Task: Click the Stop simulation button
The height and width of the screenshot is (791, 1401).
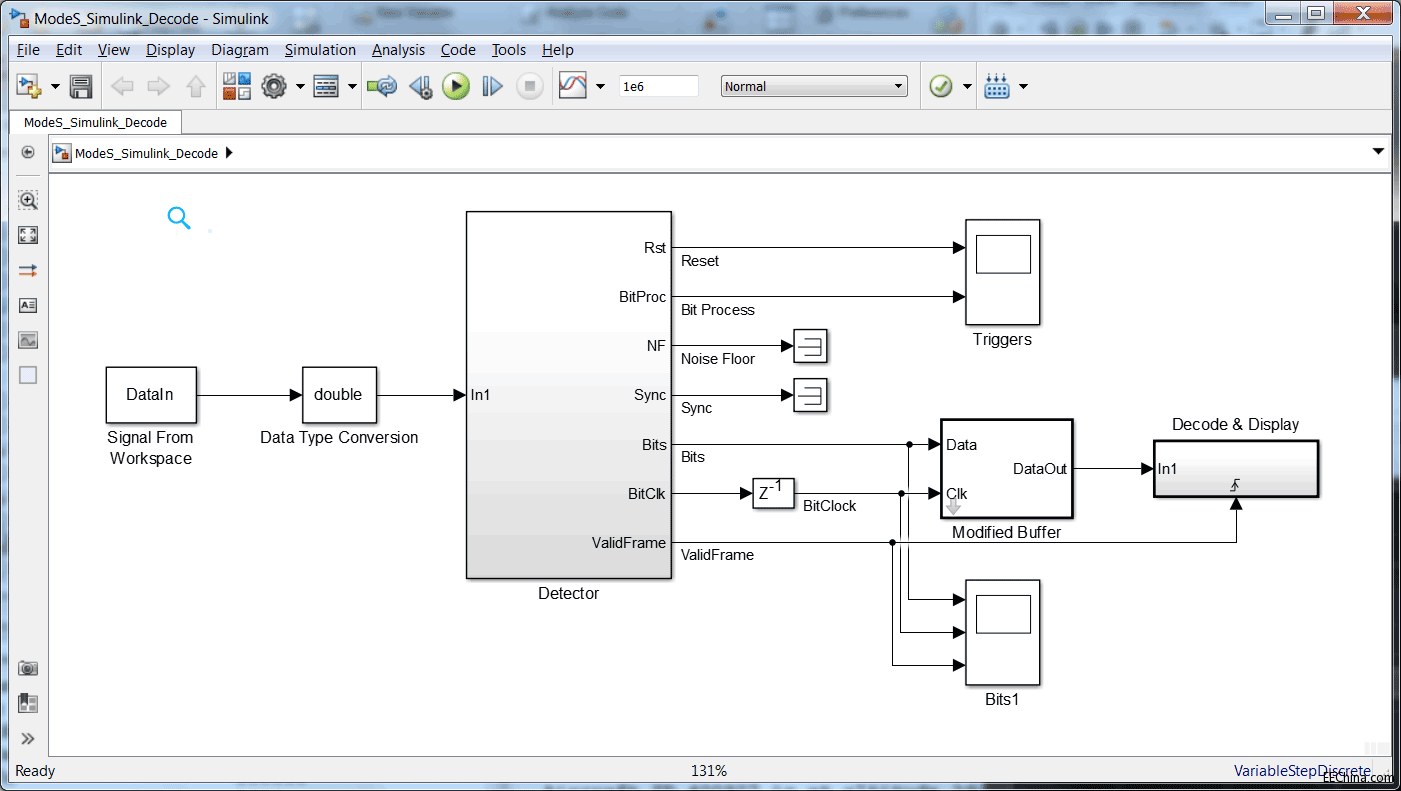Action: point(530,87)
